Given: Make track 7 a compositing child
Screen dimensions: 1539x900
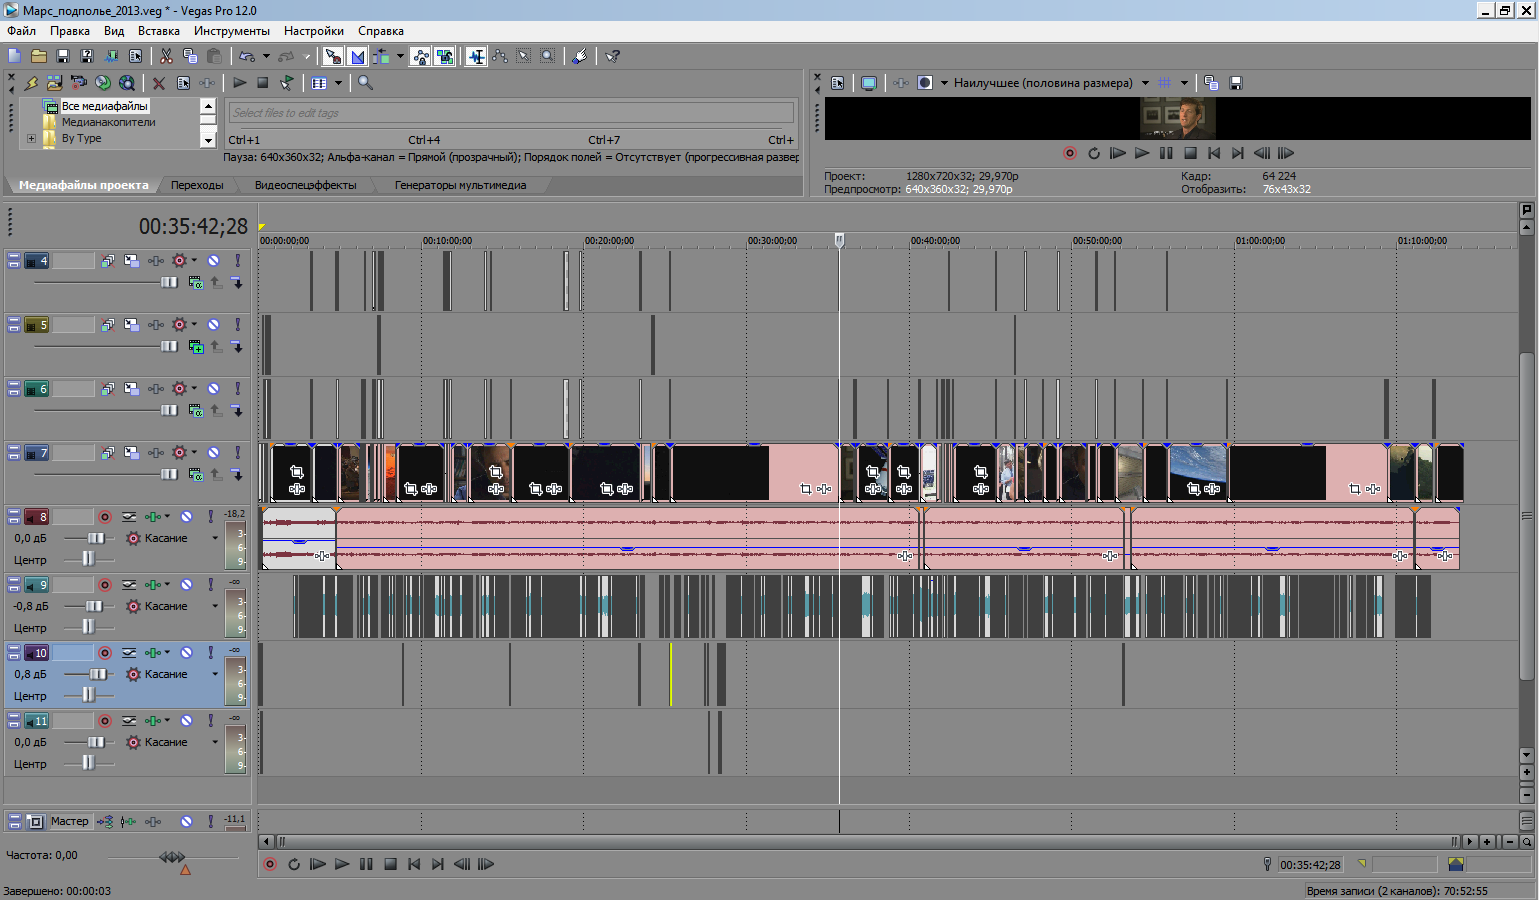Looking at the screenshot, I should pyautogui.click(x=237, y=475).
